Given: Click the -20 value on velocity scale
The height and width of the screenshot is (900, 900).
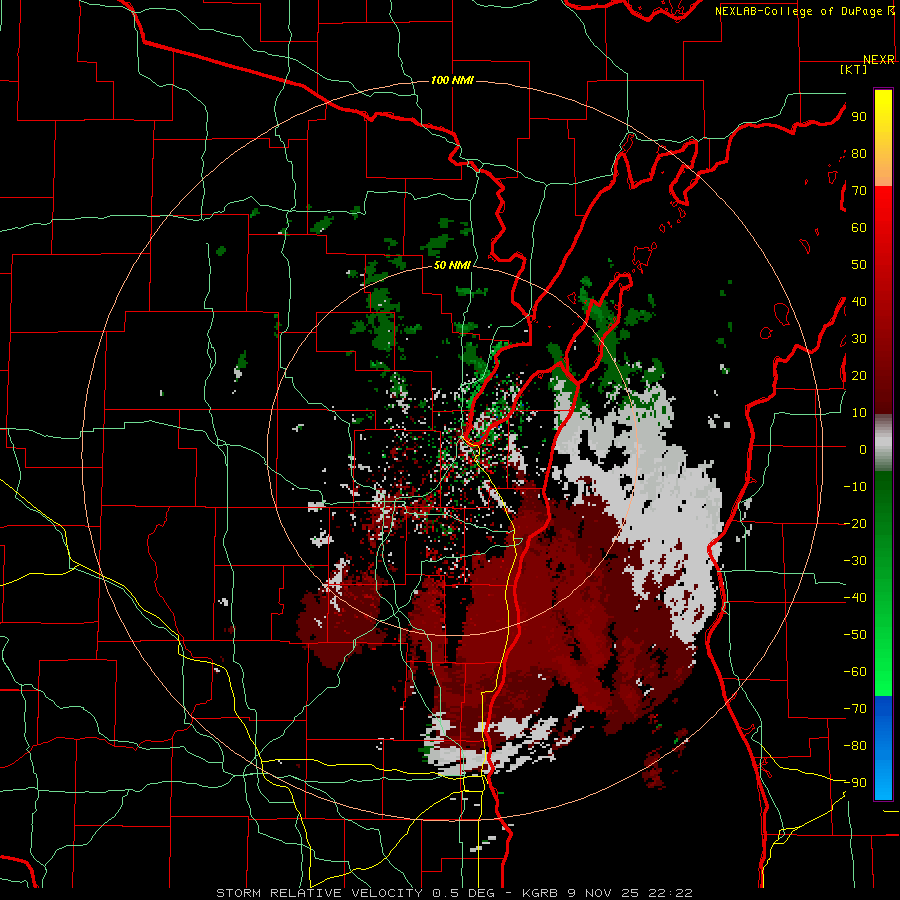Looking at the screenshot, I should click(855, 523).
